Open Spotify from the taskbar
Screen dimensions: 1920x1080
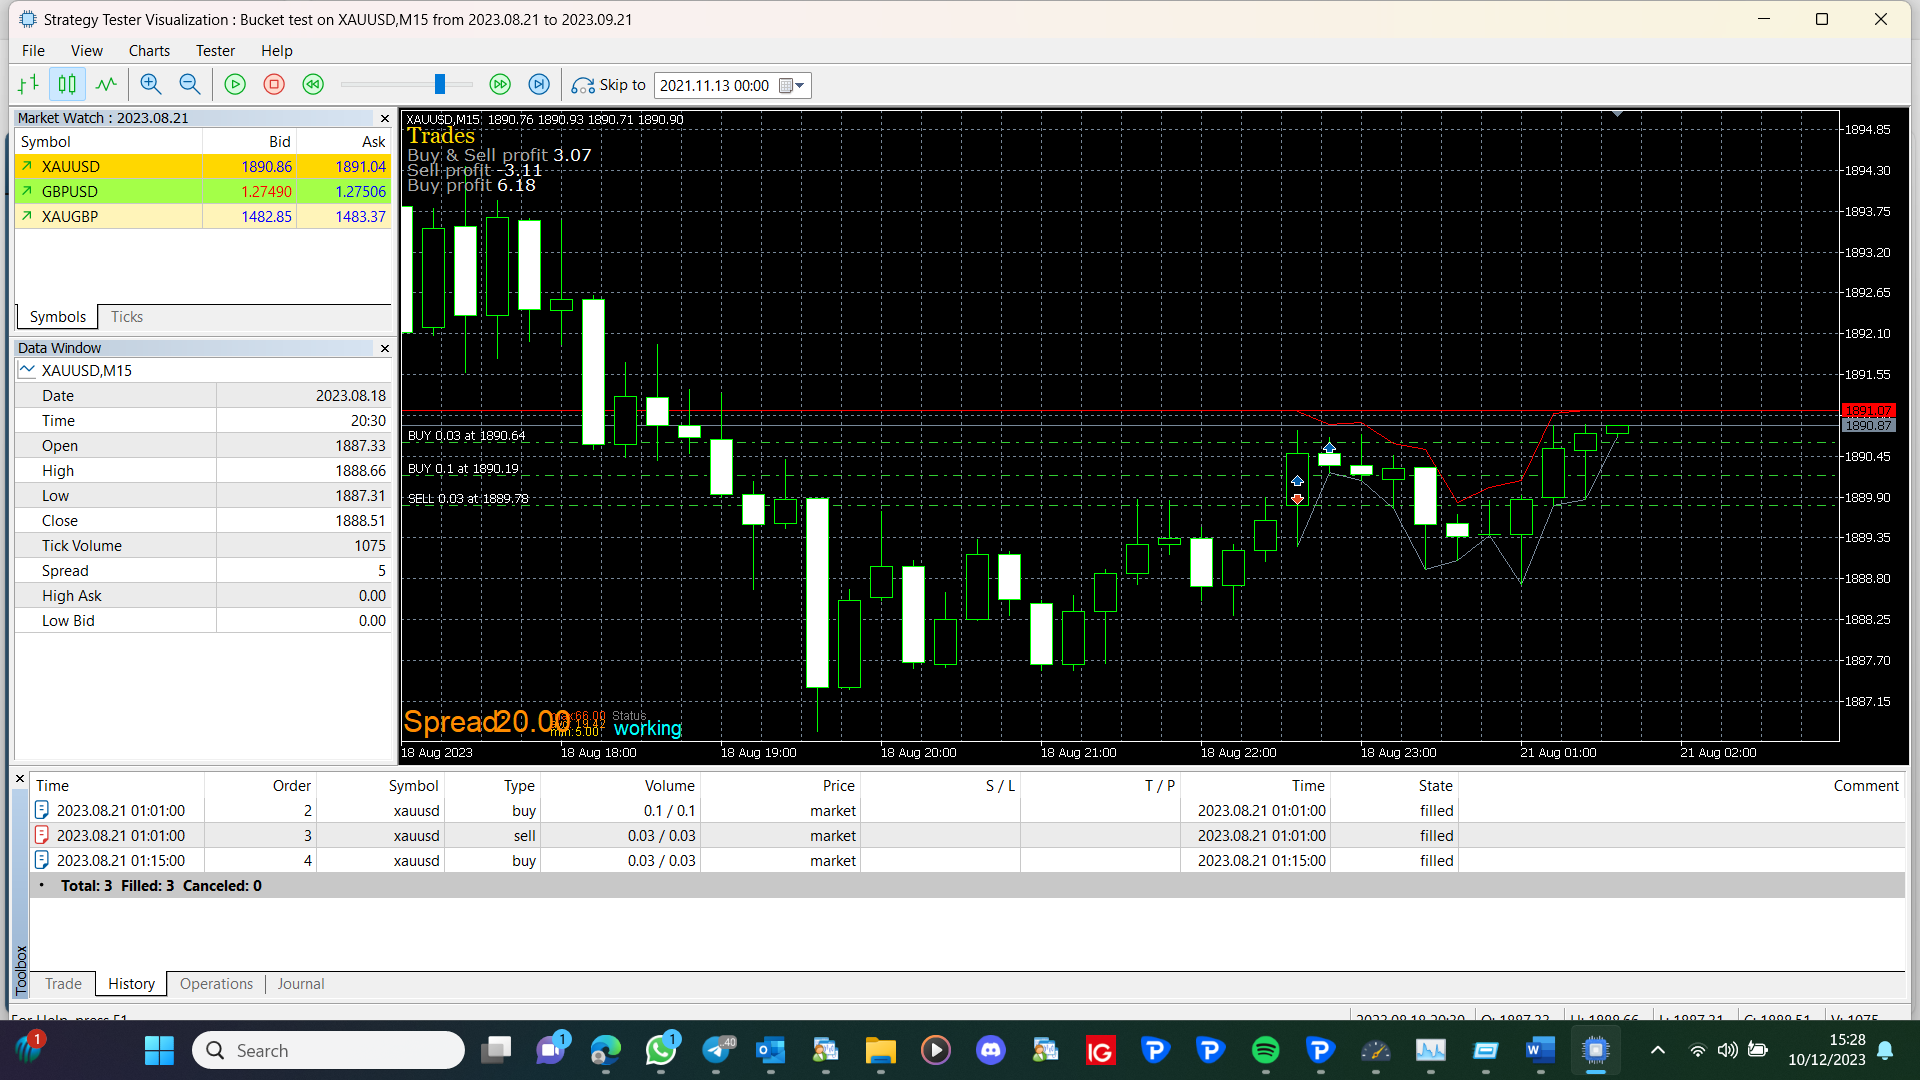pyautogui.click(x=1266, y=1050)
